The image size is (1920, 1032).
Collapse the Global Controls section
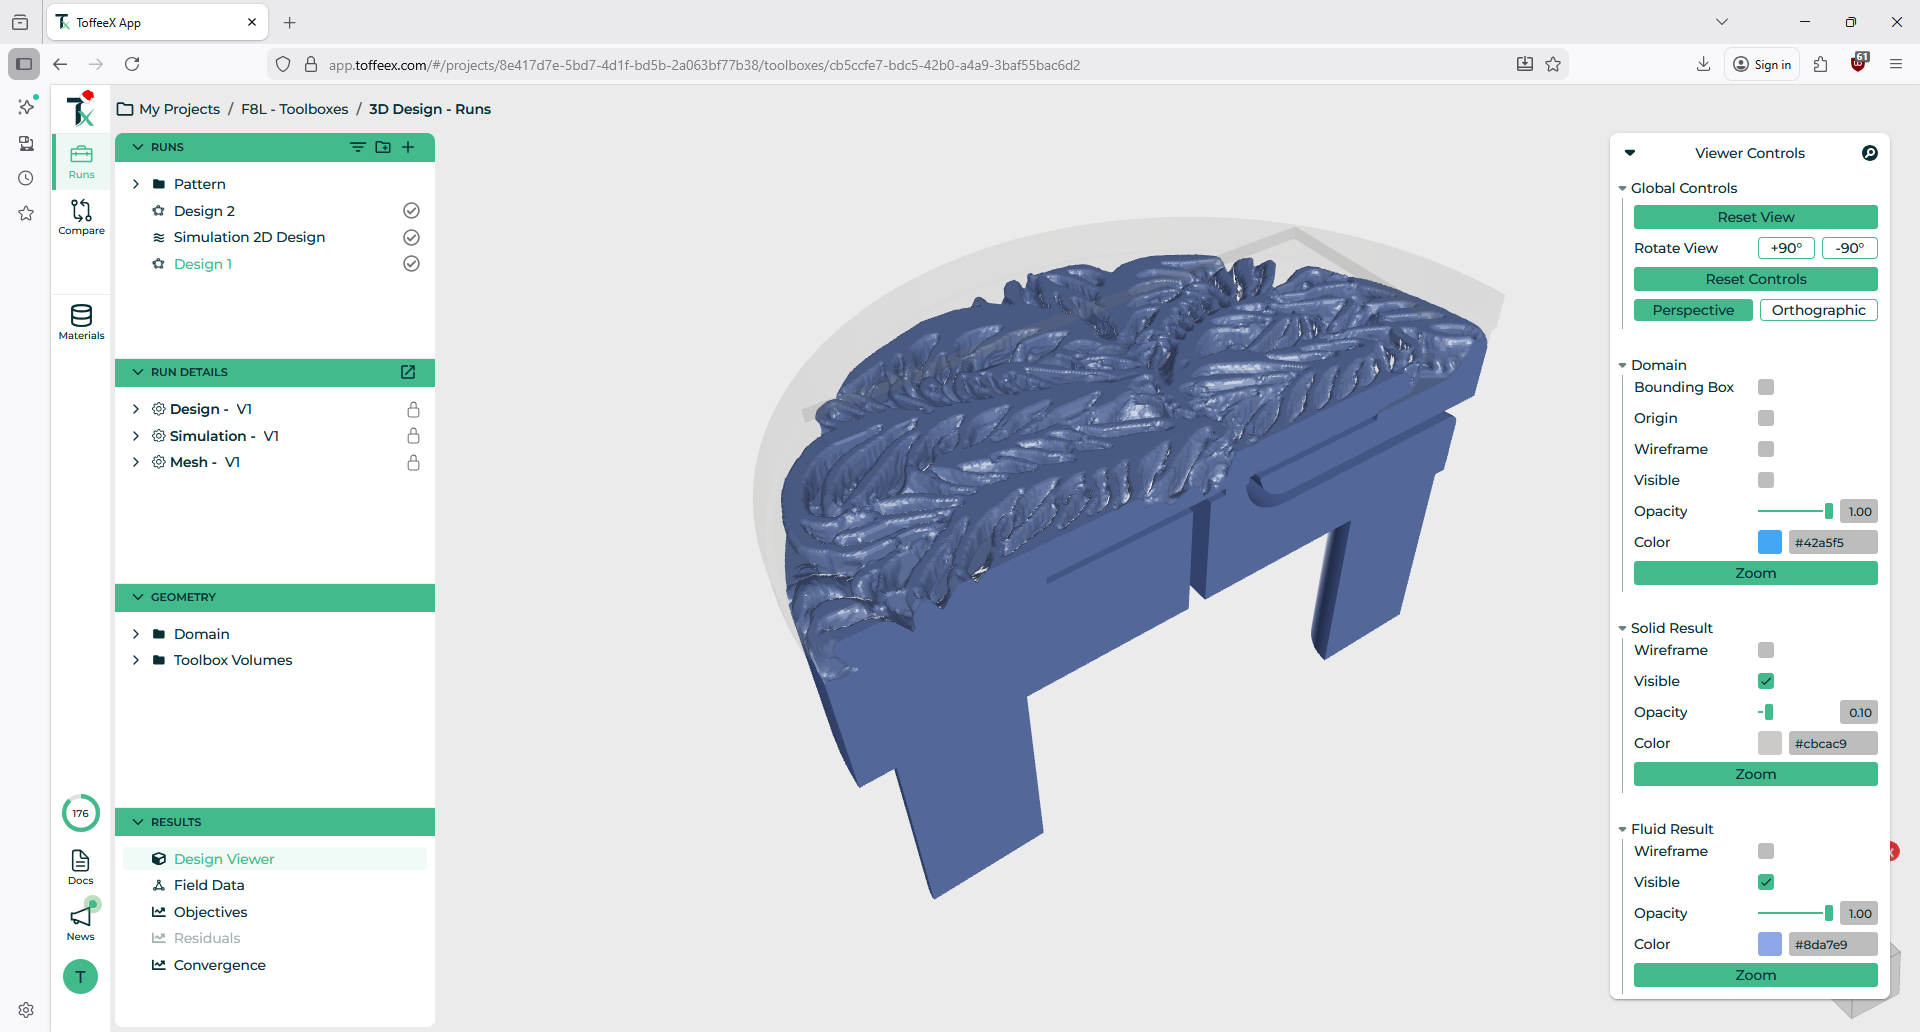(1622, 188)
